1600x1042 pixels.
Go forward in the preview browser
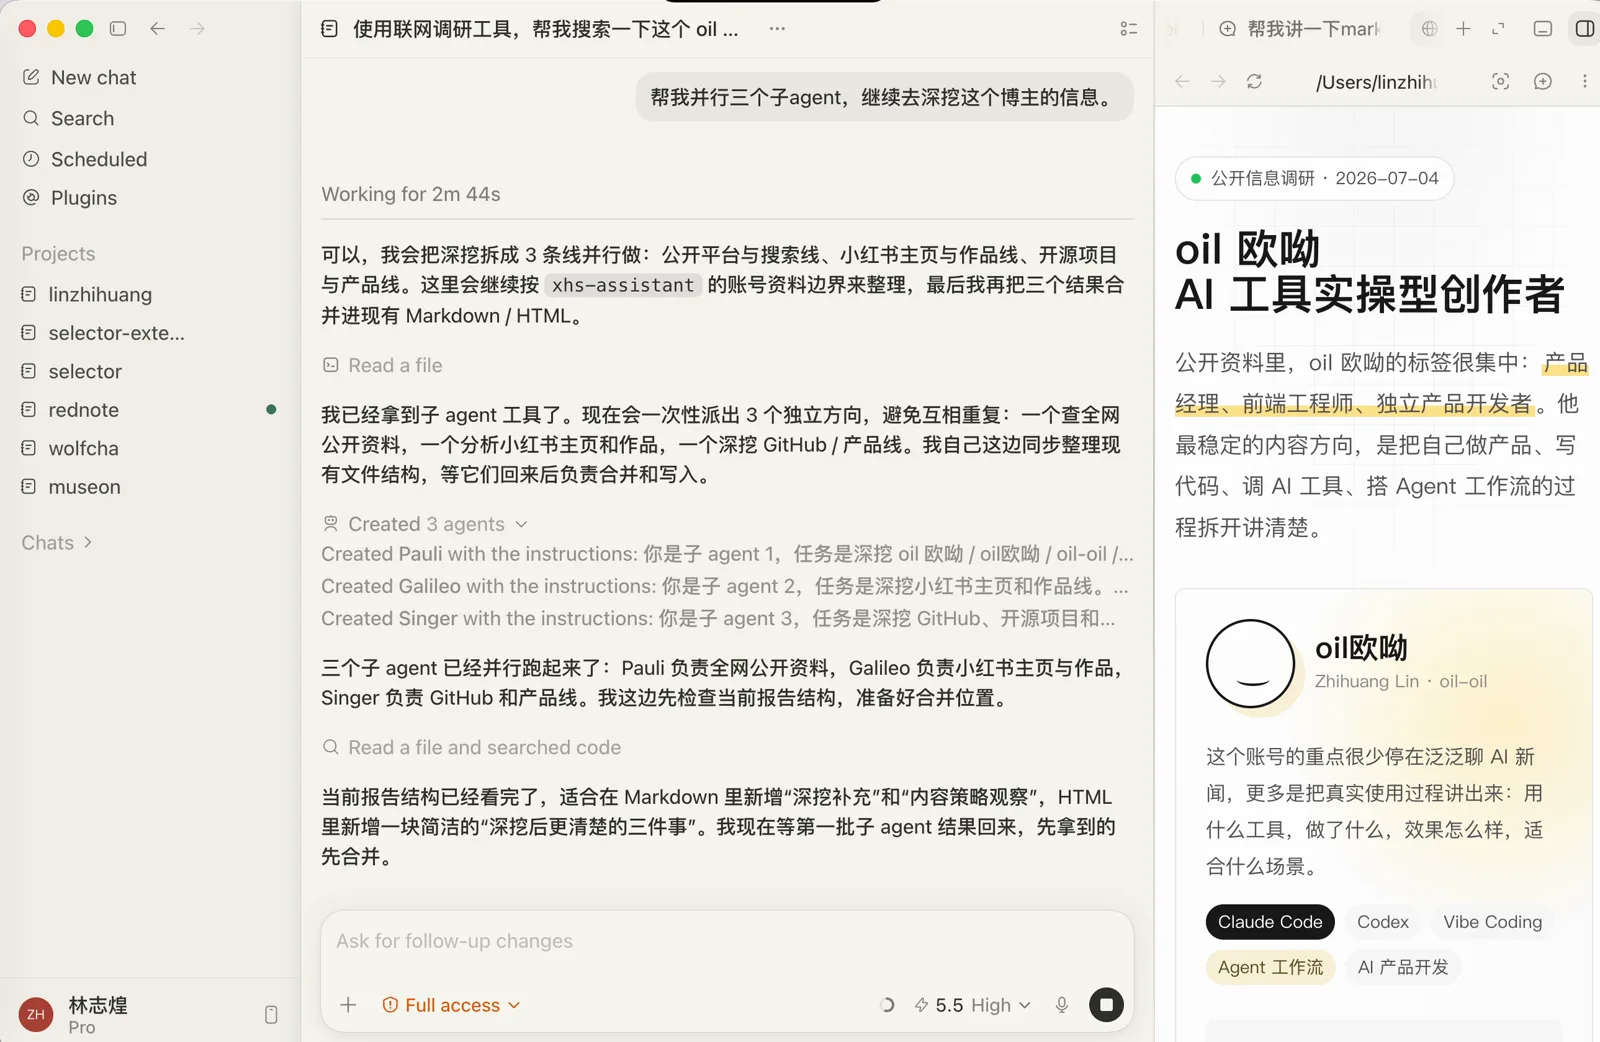click(1218, 81)
